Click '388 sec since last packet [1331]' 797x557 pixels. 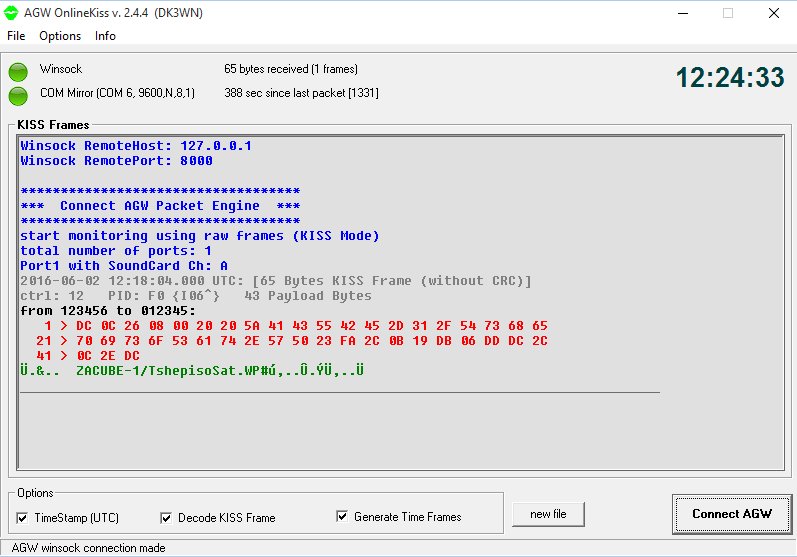point(301,93)
